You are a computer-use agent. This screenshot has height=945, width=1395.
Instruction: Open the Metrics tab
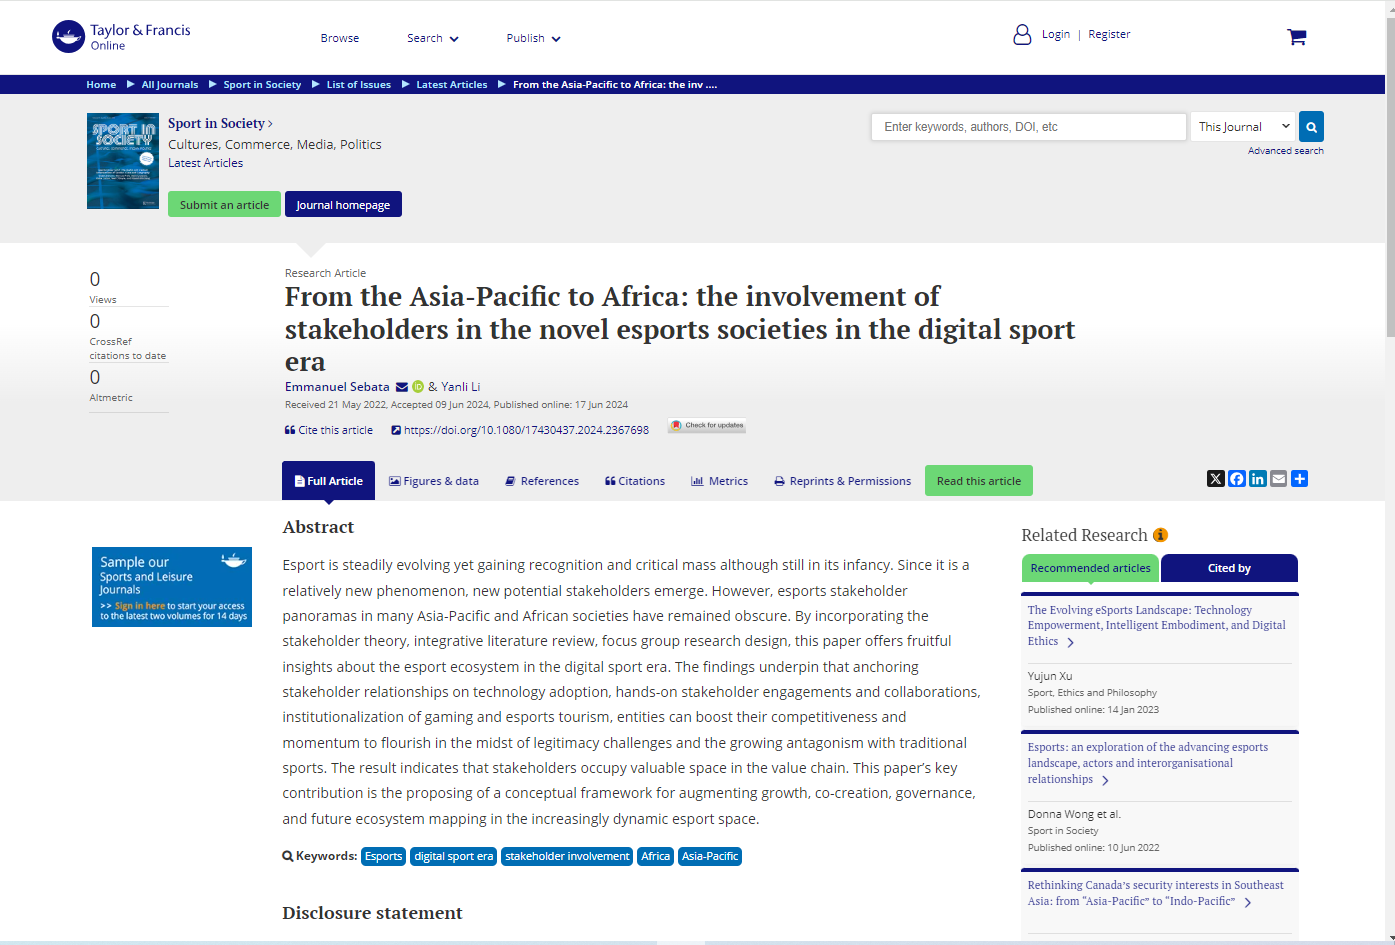719,481
